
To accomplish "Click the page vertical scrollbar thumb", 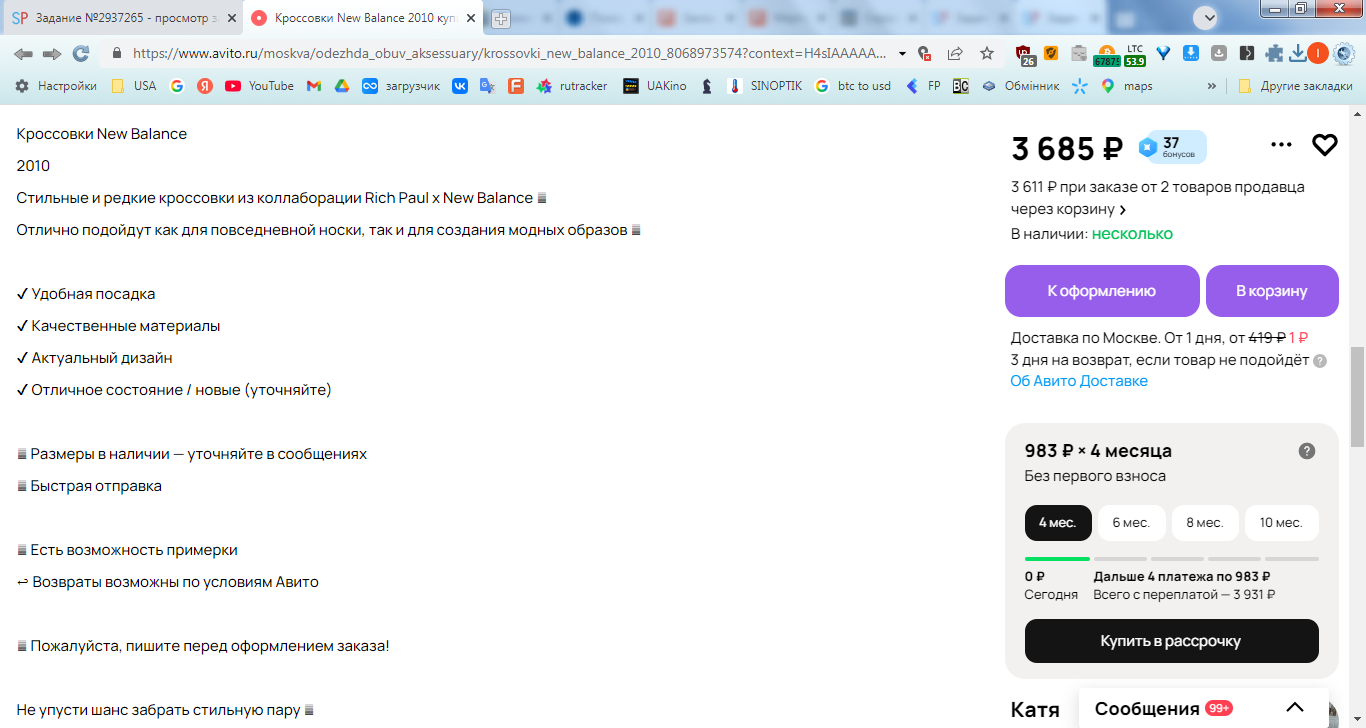I will 1357,397.
